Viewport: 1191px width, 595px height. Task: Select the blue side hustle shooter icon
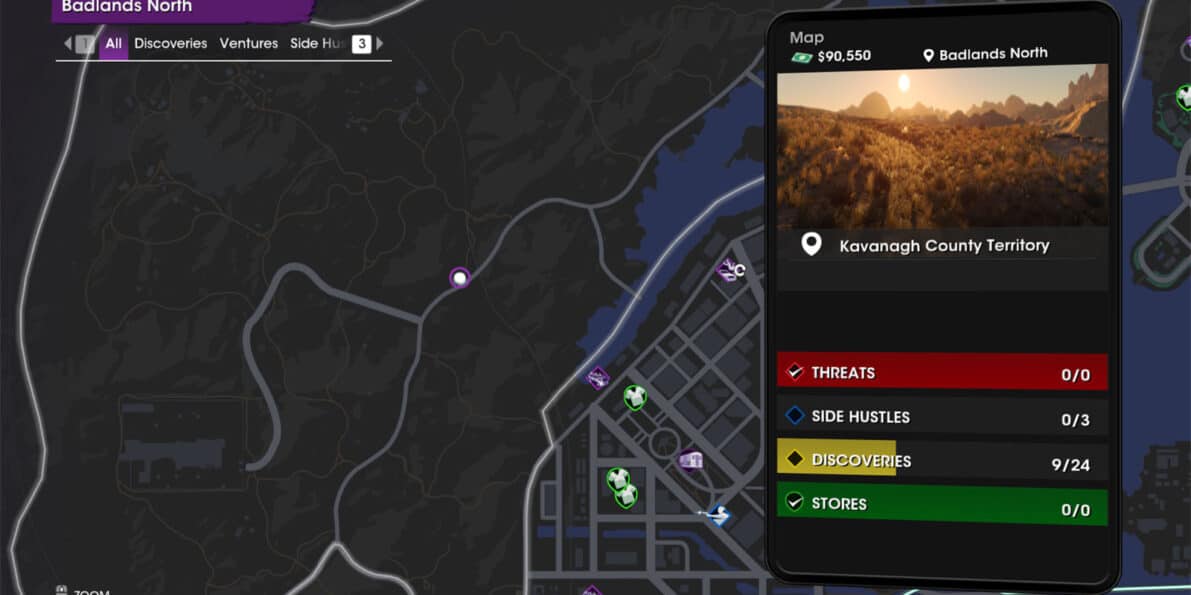point(716,517)
